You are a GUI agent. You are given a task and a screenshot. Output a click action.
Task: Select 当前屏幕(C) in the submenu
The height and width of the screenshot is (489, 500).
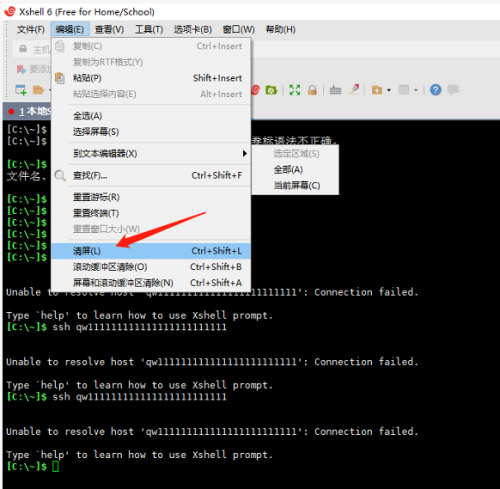tap(295, 185)
